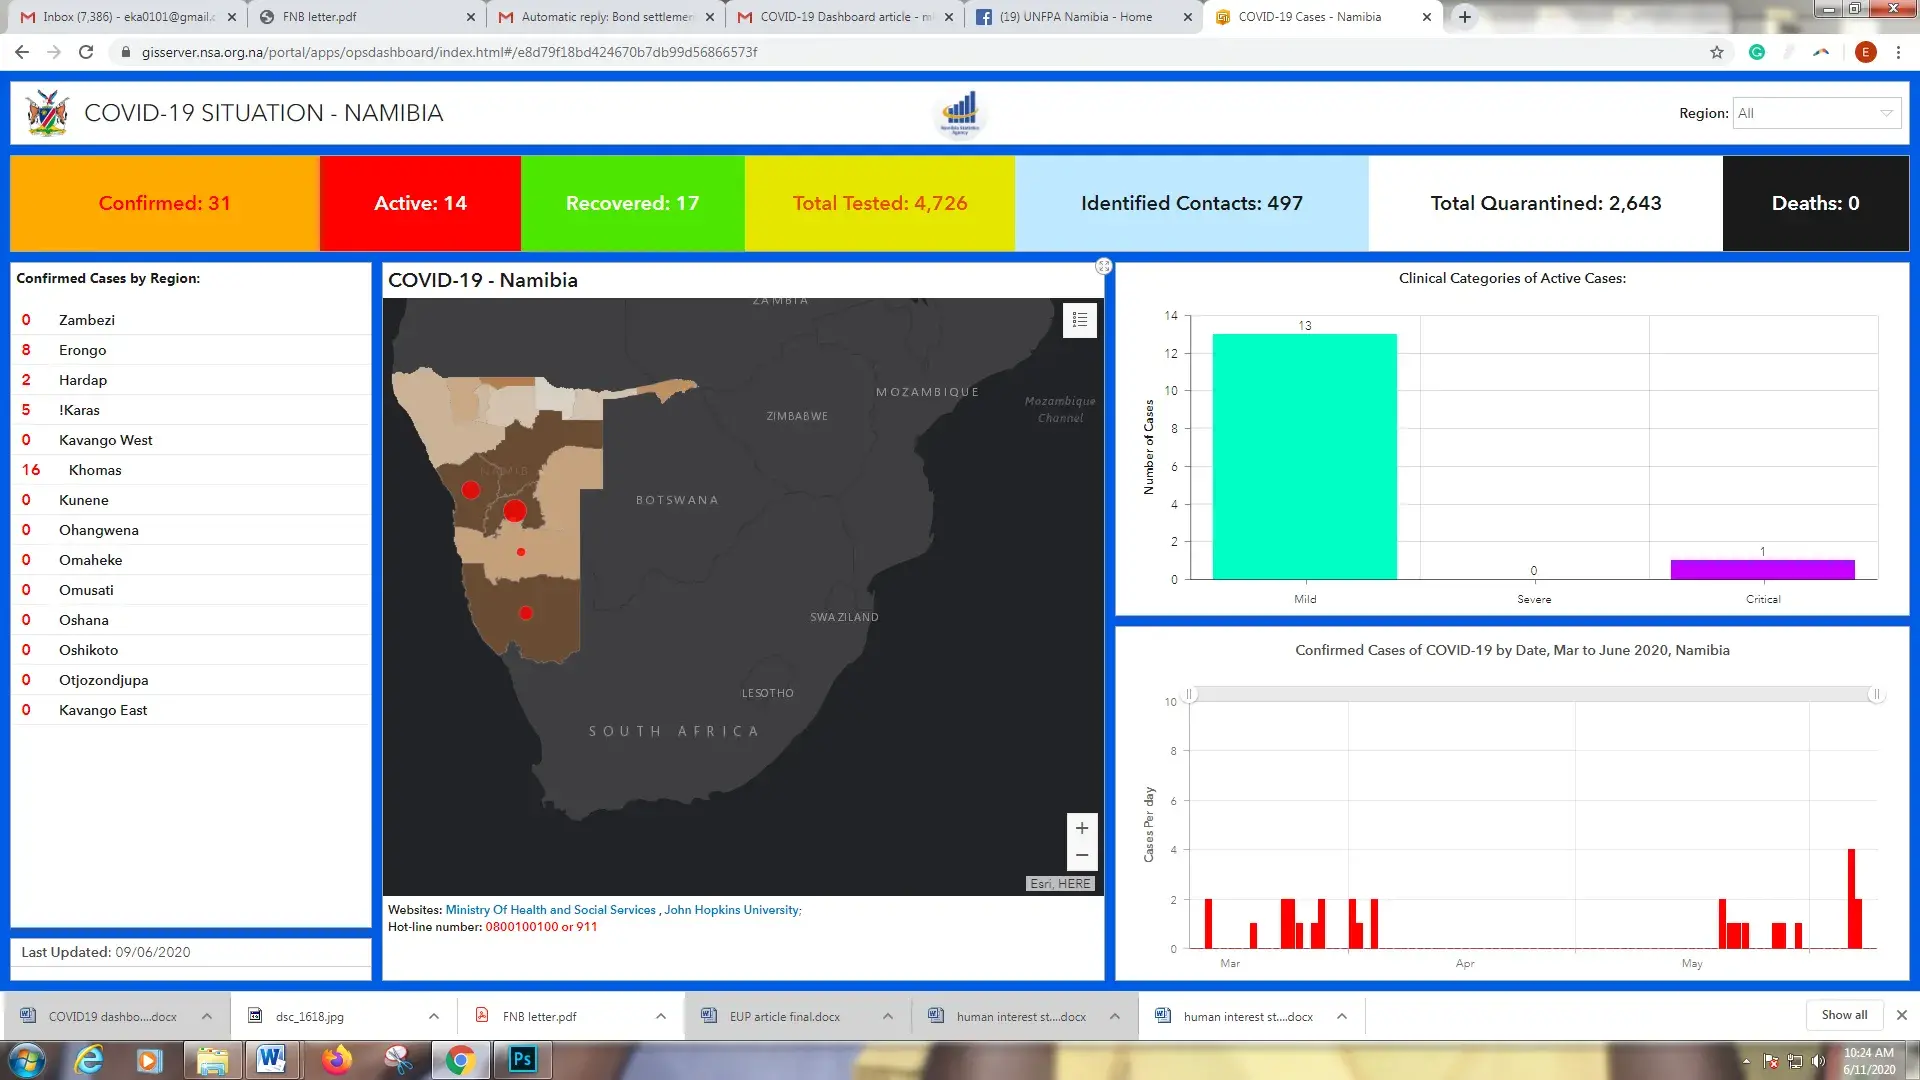
Task: Open Windows Start menu
Action: pos(27,1060)
